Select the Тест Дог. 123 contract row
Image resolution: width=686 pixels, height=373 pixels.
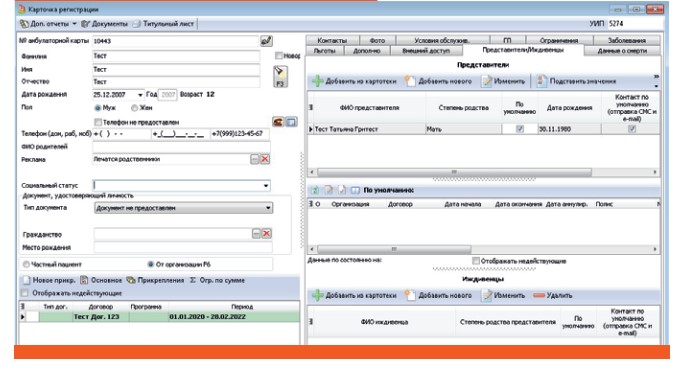160,317
